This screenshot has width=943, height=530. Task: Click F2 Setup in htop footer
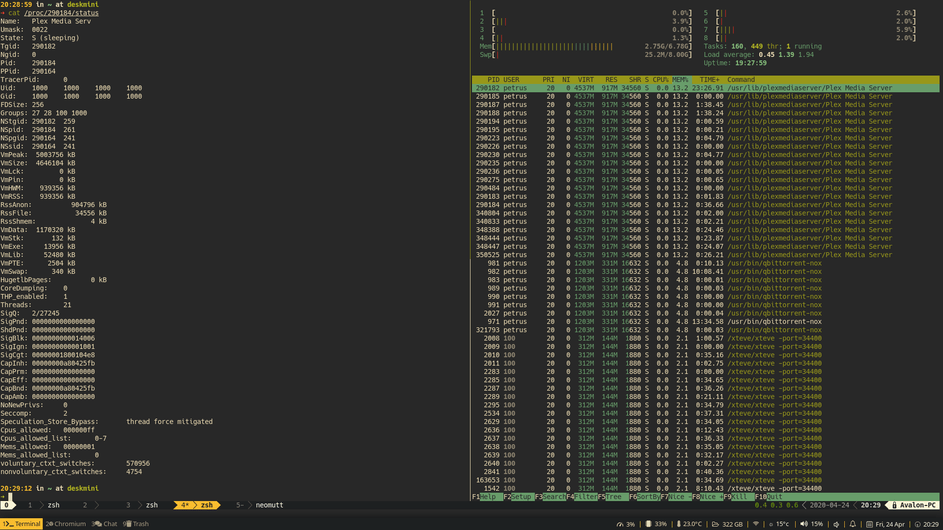(518, 497)
